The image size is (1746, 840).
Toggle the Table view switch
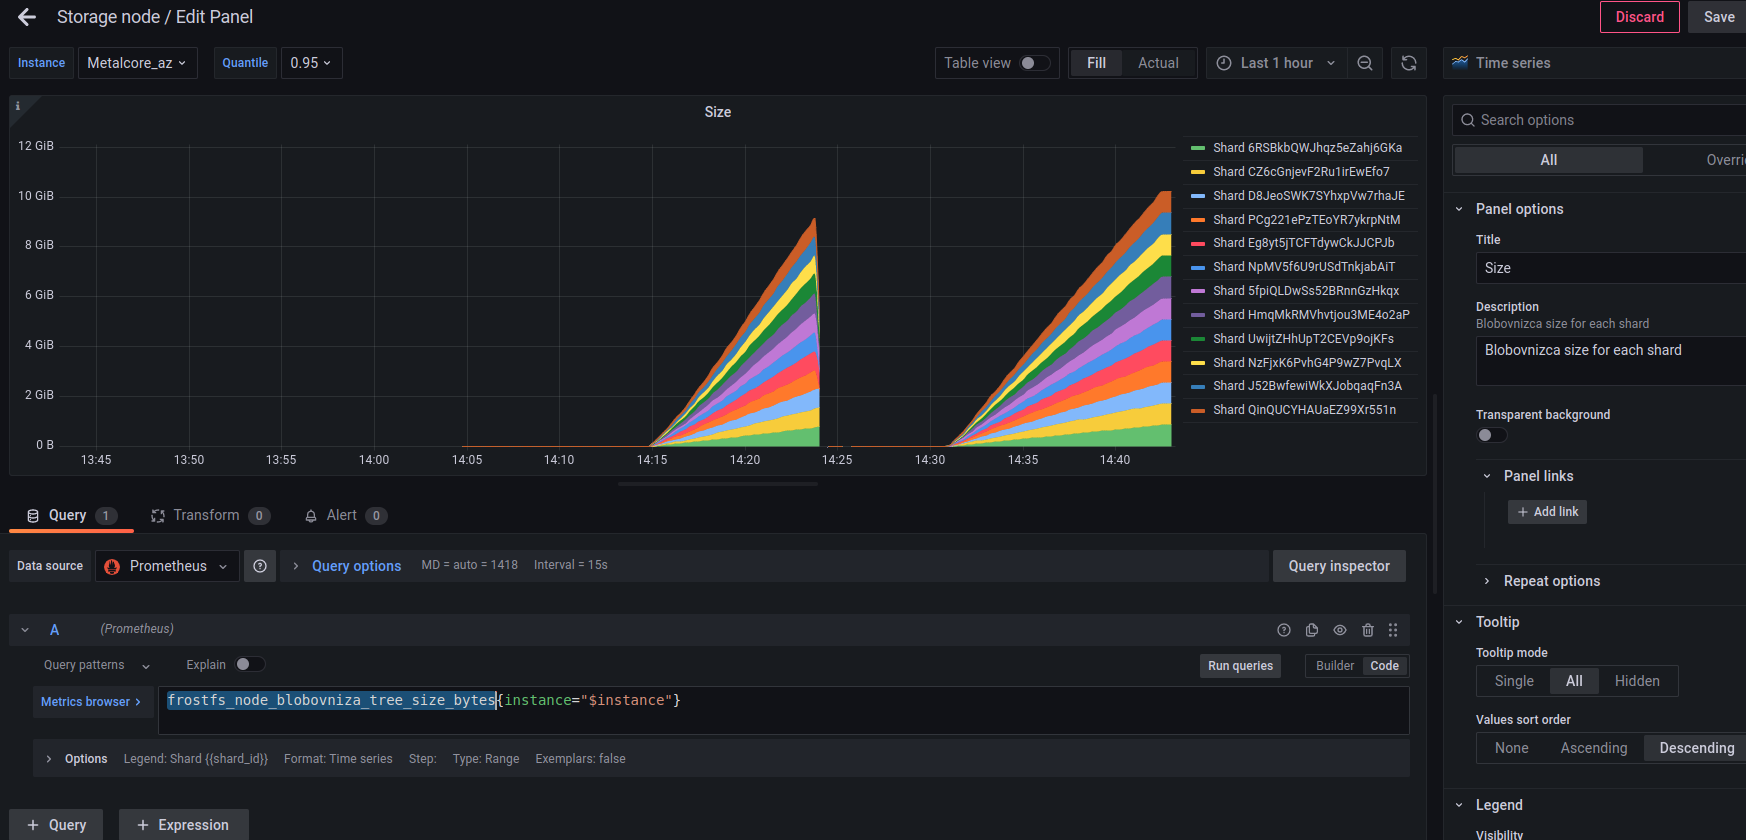point(1035,63)
